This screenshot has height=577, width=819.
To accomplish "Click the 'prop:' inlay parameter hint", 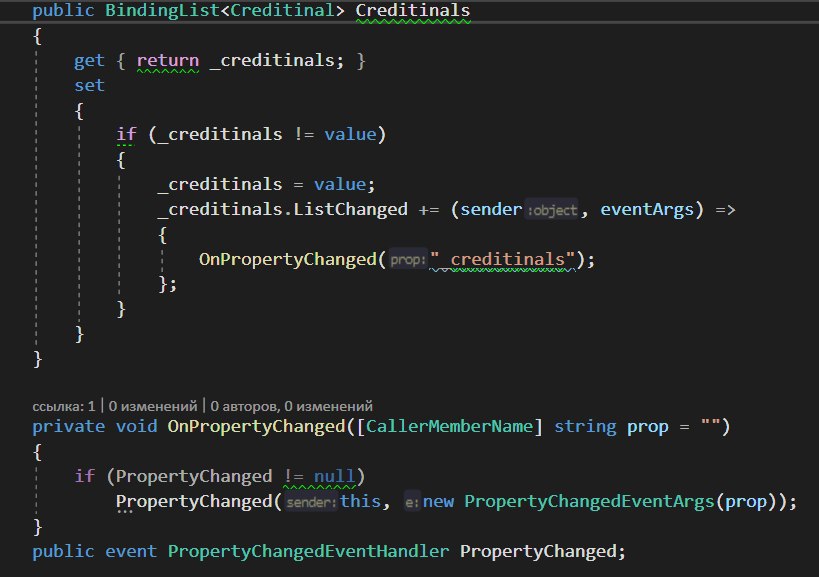I will [408, 260].
